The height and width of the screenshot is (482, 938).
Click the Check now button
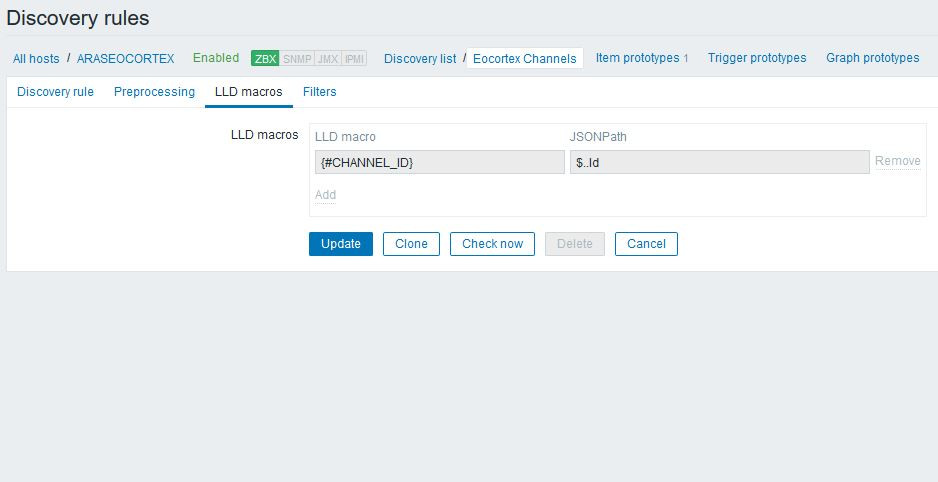pos(492,244)
